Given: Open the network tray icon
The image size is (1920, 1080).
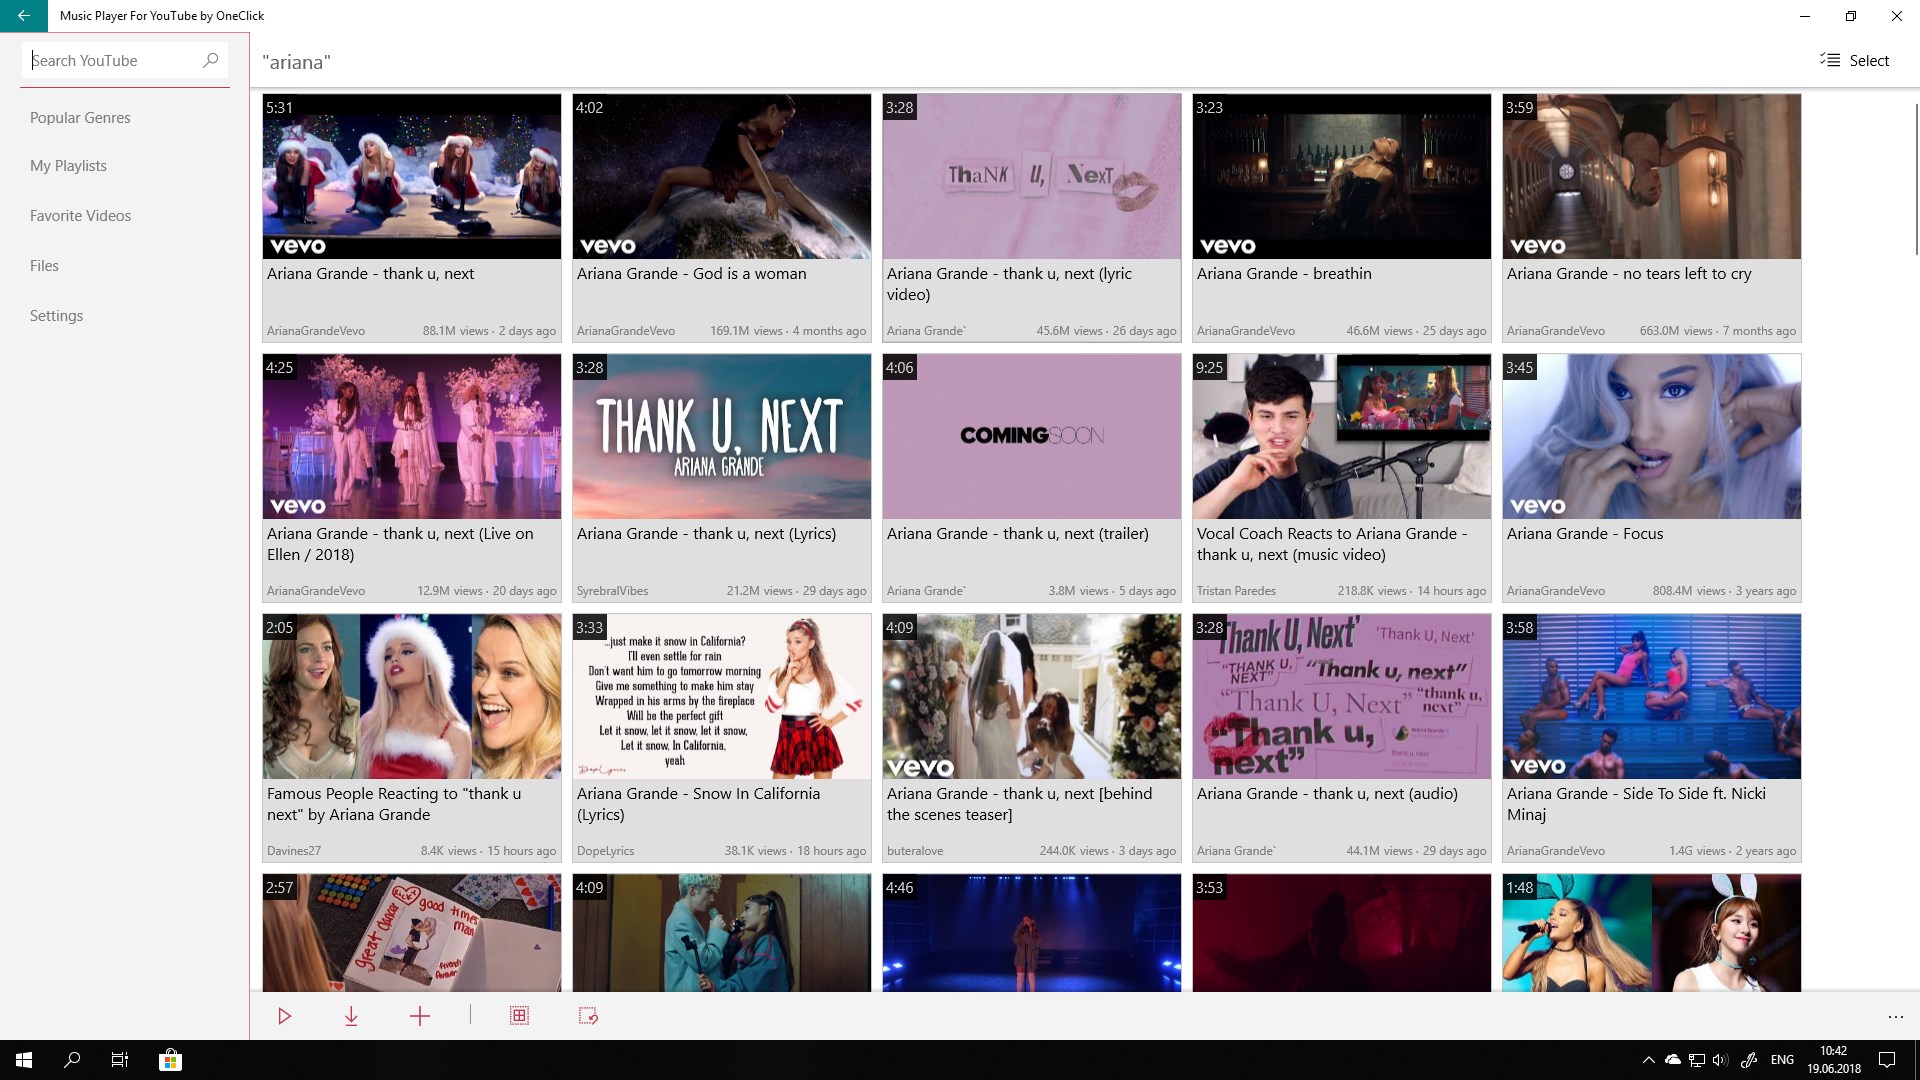Looking at the screenshot, I should (x=1697, y=1060).
